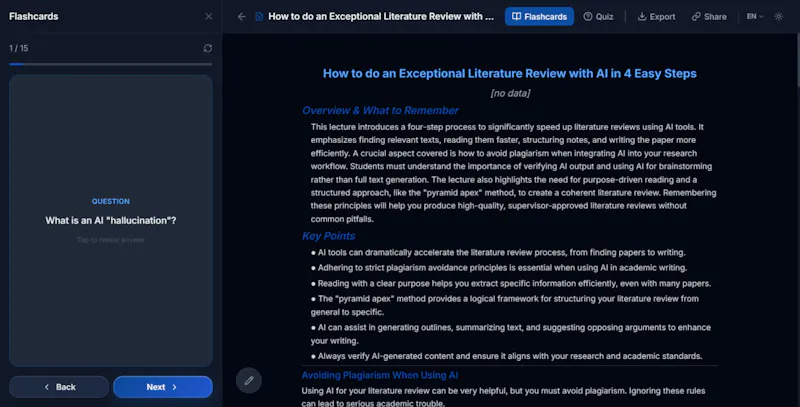Viewport: 800px width, 407px height.
Task: Toggle light/dark theme with sun icon
Action: pyautogui.click(x=779, y=16)
